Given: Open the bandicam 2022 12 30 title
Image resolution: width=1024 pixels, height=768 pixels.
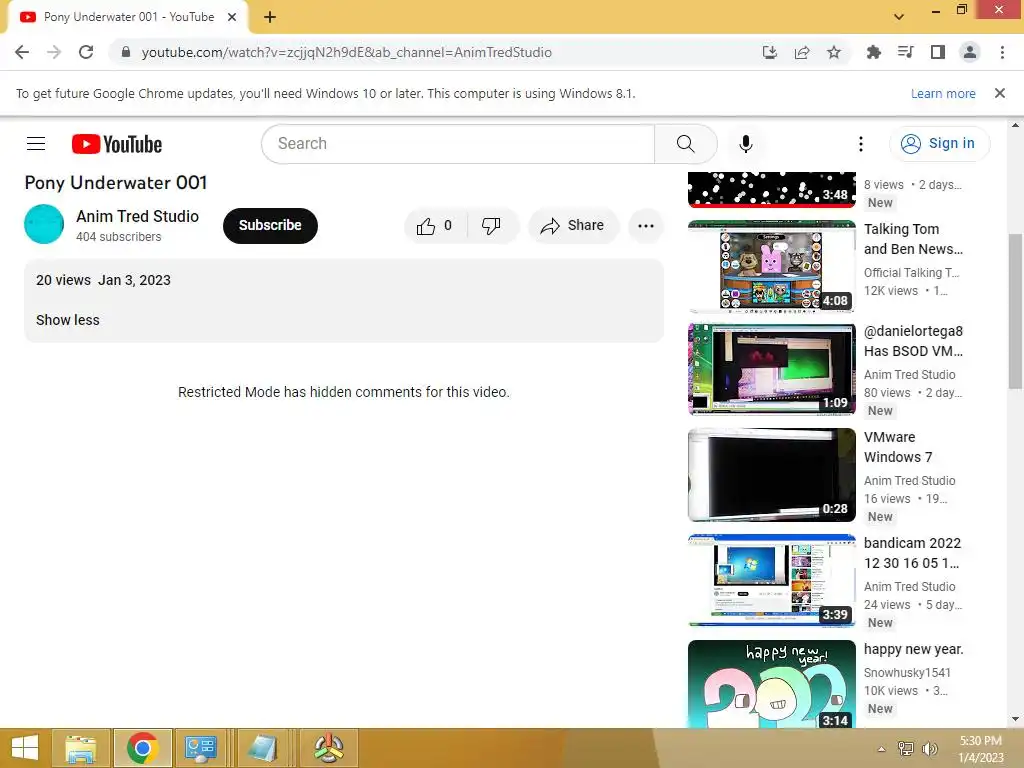Looking at the screenshot, I should pyautogui.click(x=912, y=553).
